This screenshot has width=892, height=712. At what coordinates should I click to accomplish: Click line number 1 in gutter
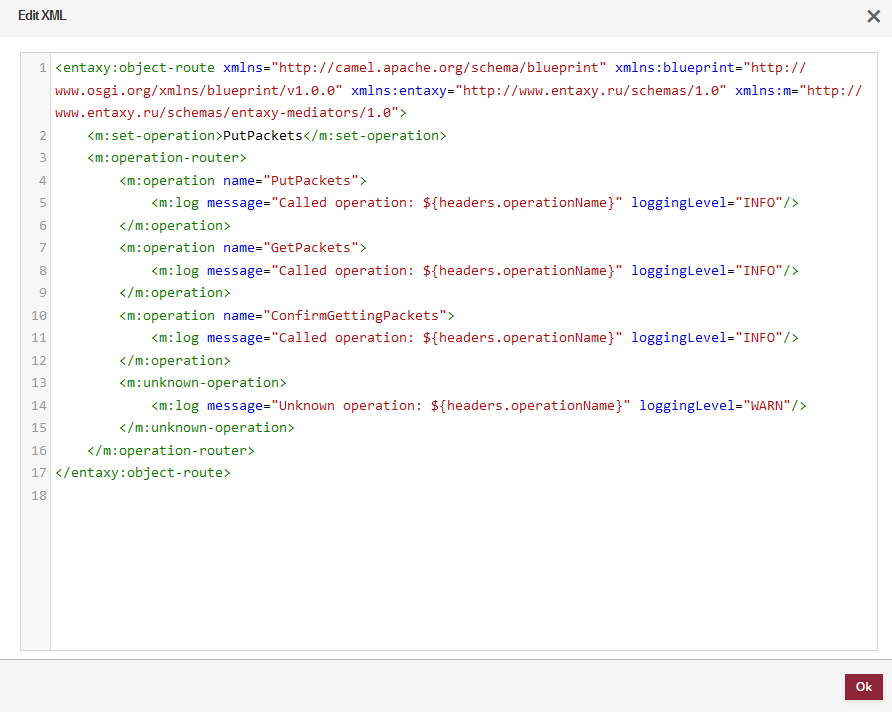[42, 68]
